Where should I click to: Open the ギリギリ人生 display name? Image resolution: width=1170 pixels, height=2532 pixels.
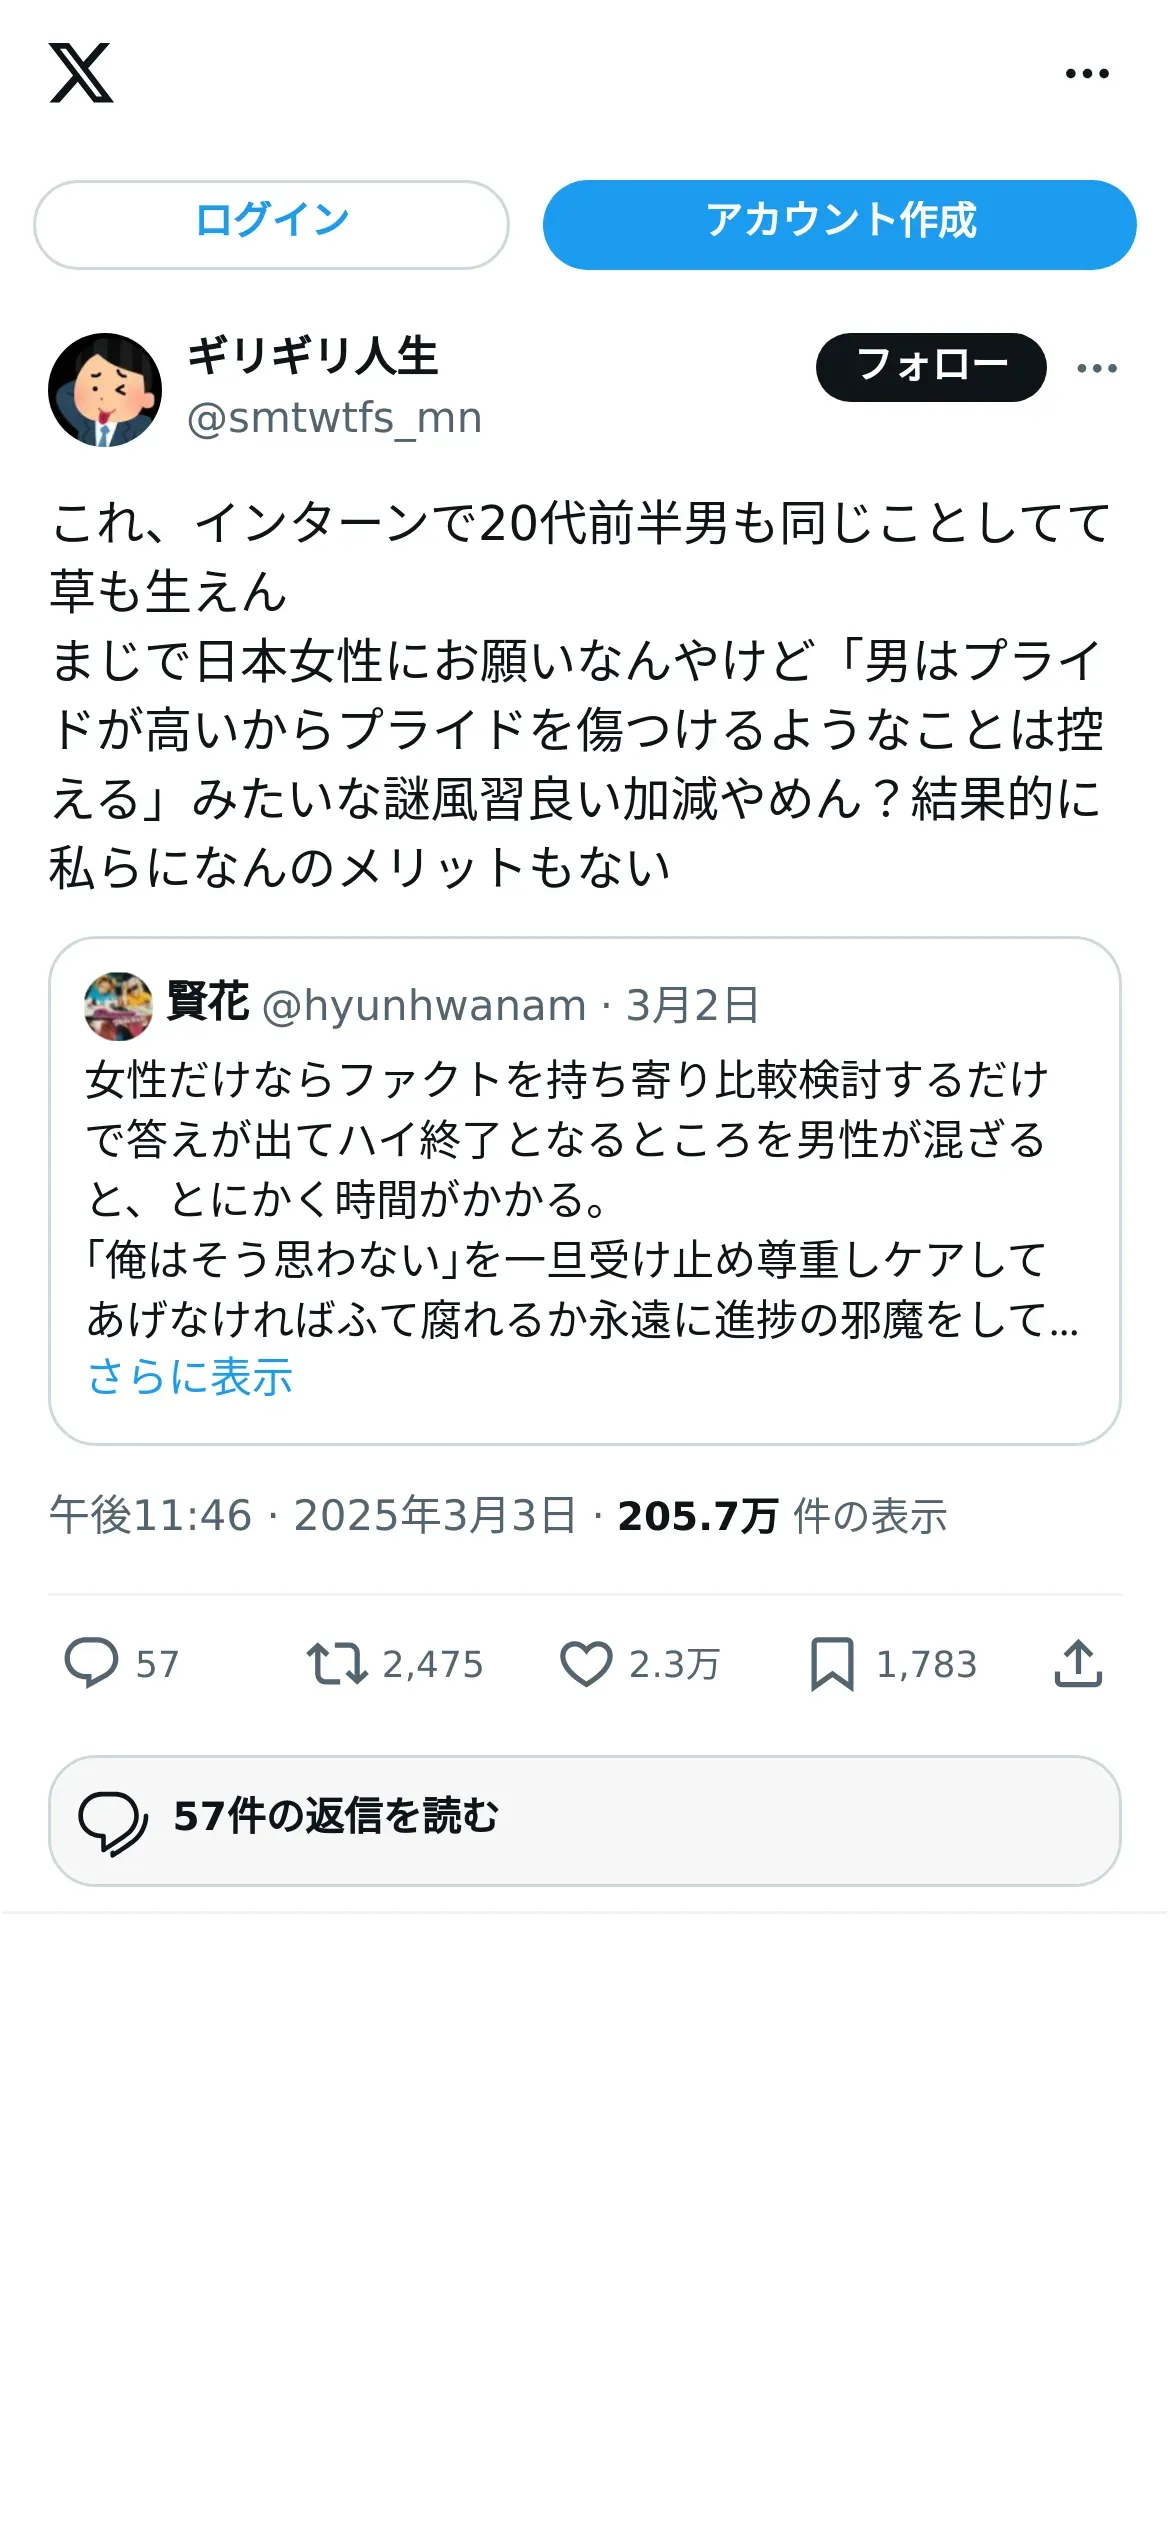(x=313, y=356)
